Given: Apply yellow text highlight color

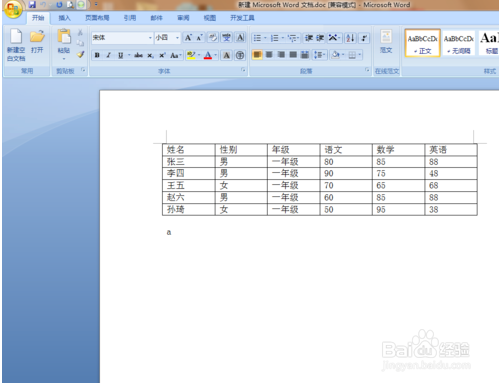Looking at the screenshot, I should point(191,55).
